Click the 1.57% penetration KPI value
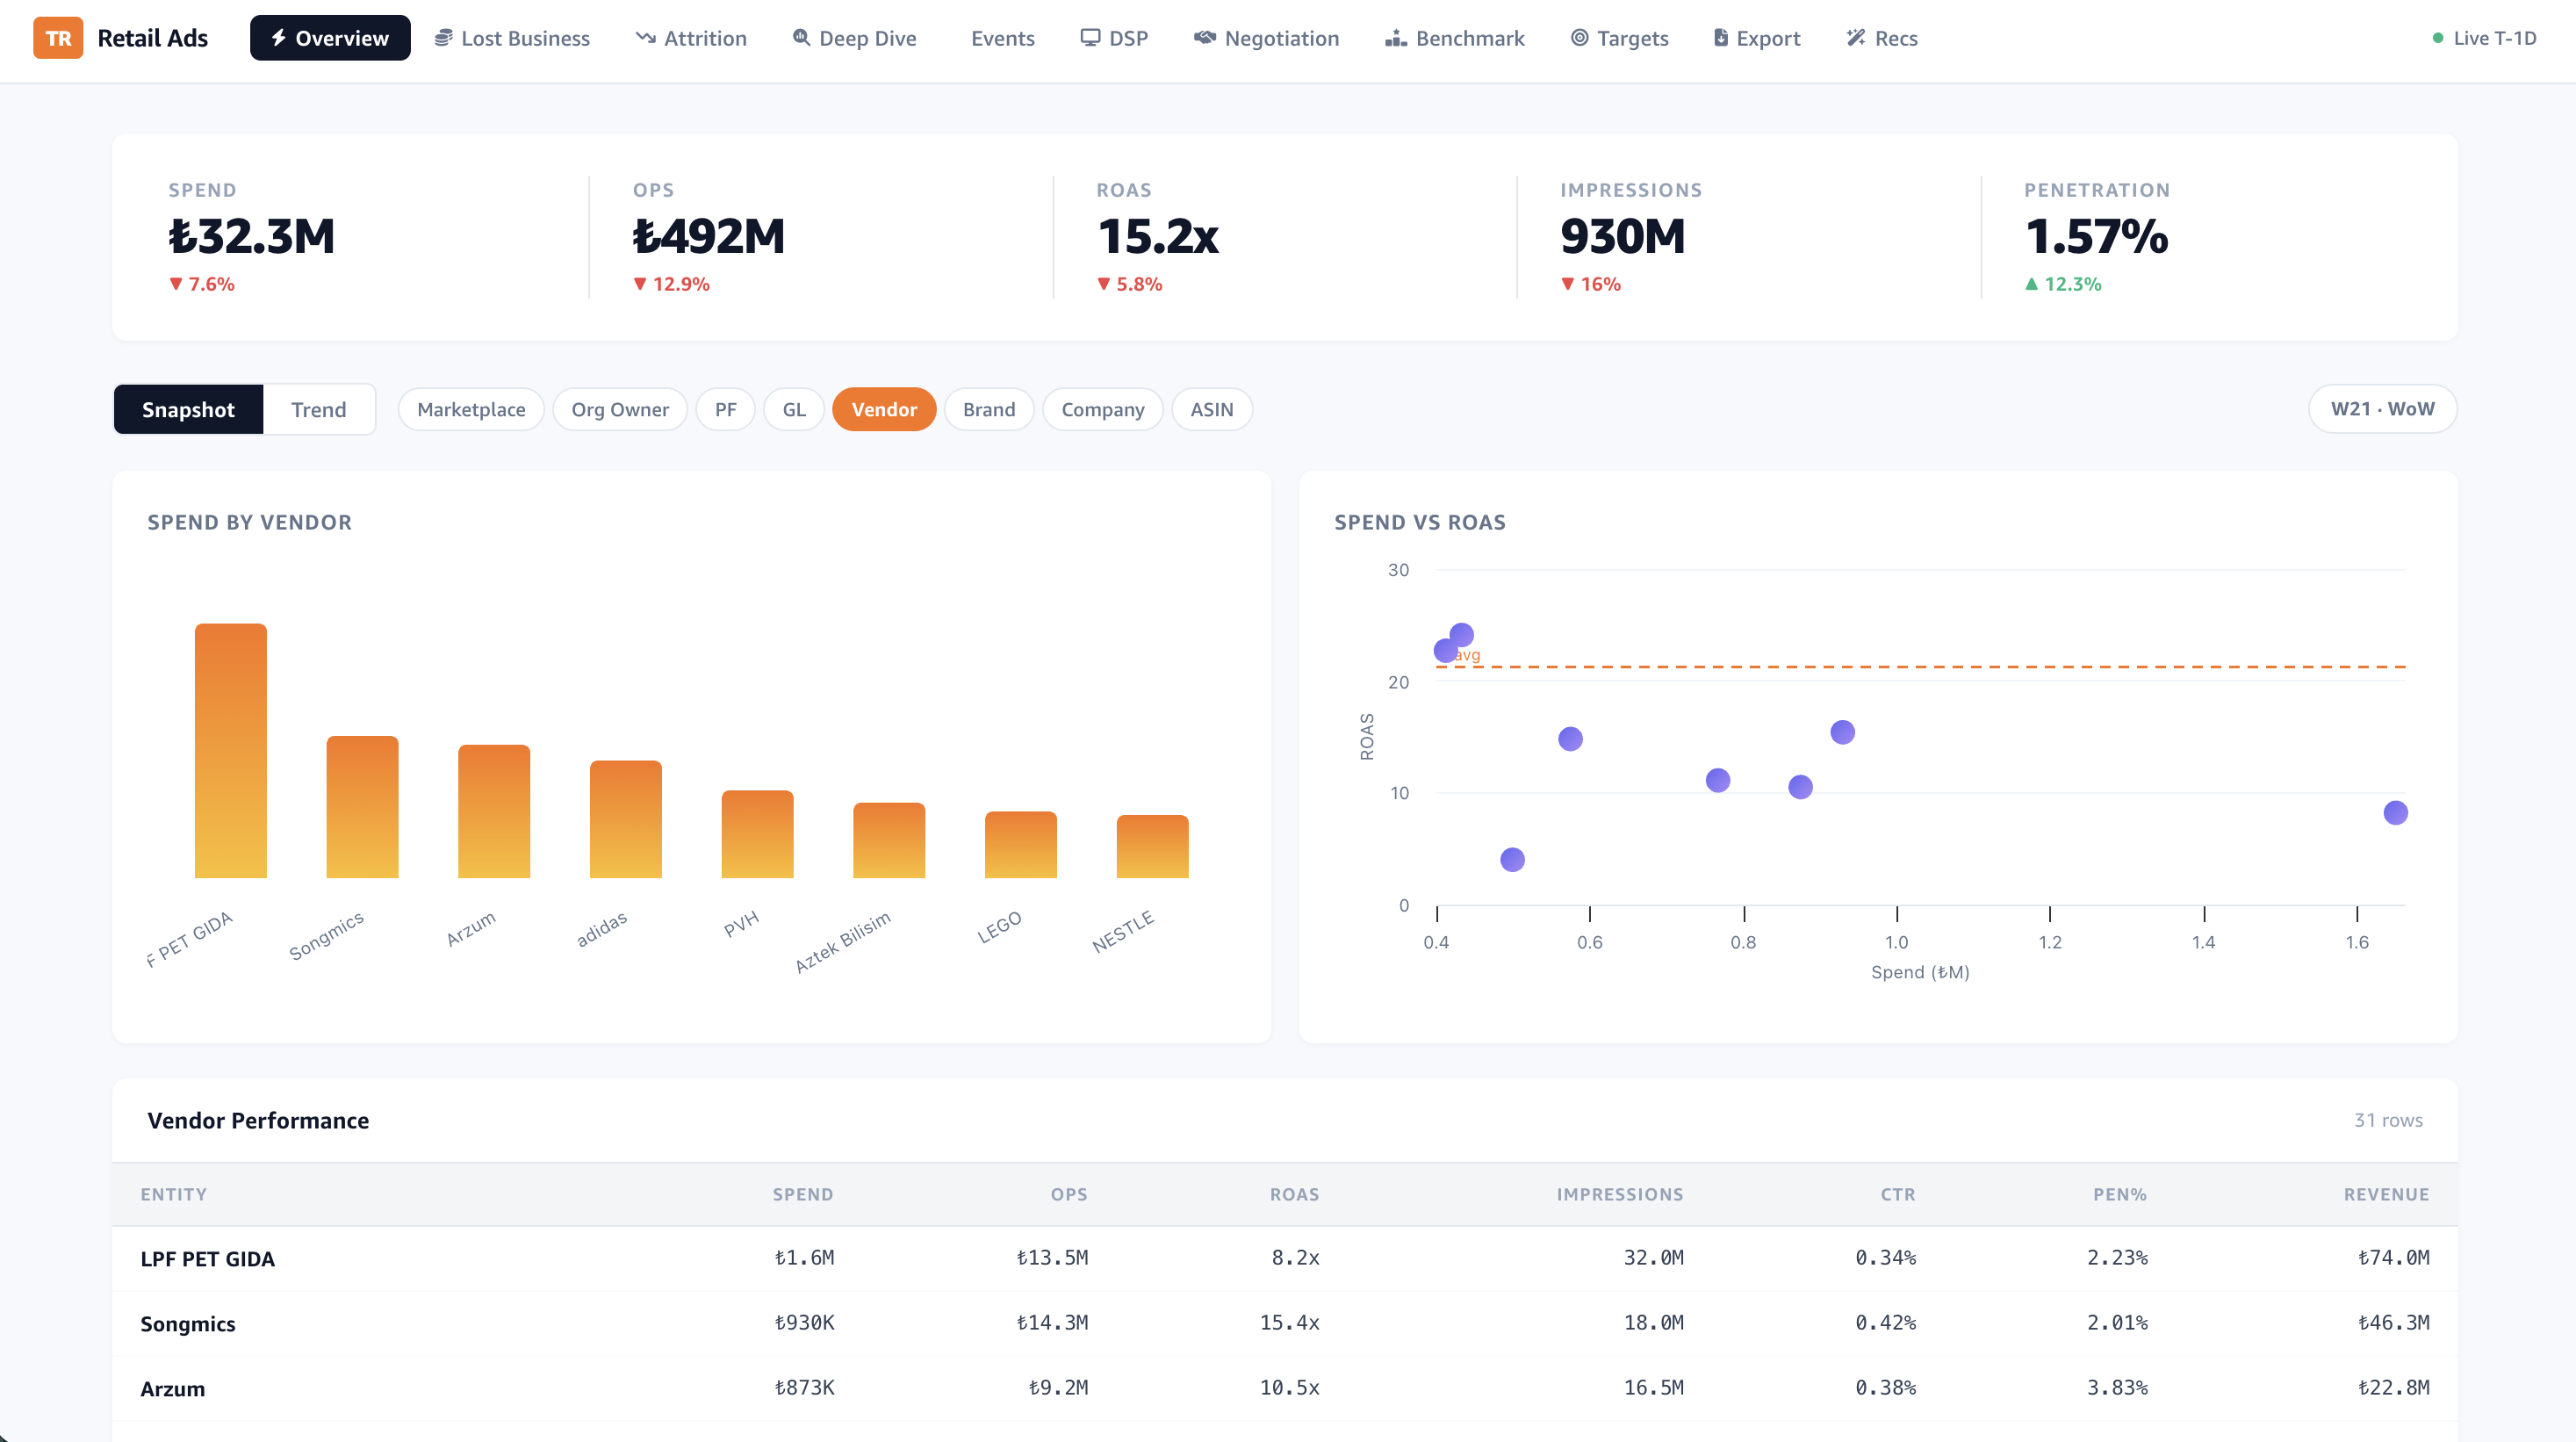The width and height of the screenshot is (2576, 1442). 2097,236
